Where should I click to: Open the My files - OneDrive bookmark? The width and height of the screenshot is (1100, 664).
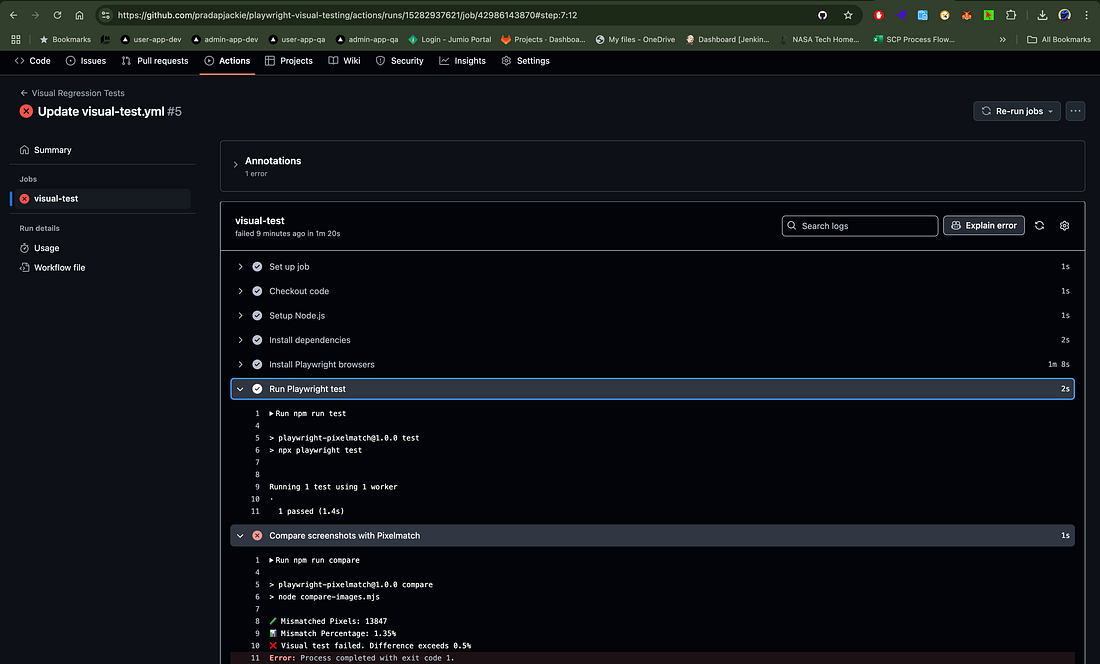coord(635,39)
